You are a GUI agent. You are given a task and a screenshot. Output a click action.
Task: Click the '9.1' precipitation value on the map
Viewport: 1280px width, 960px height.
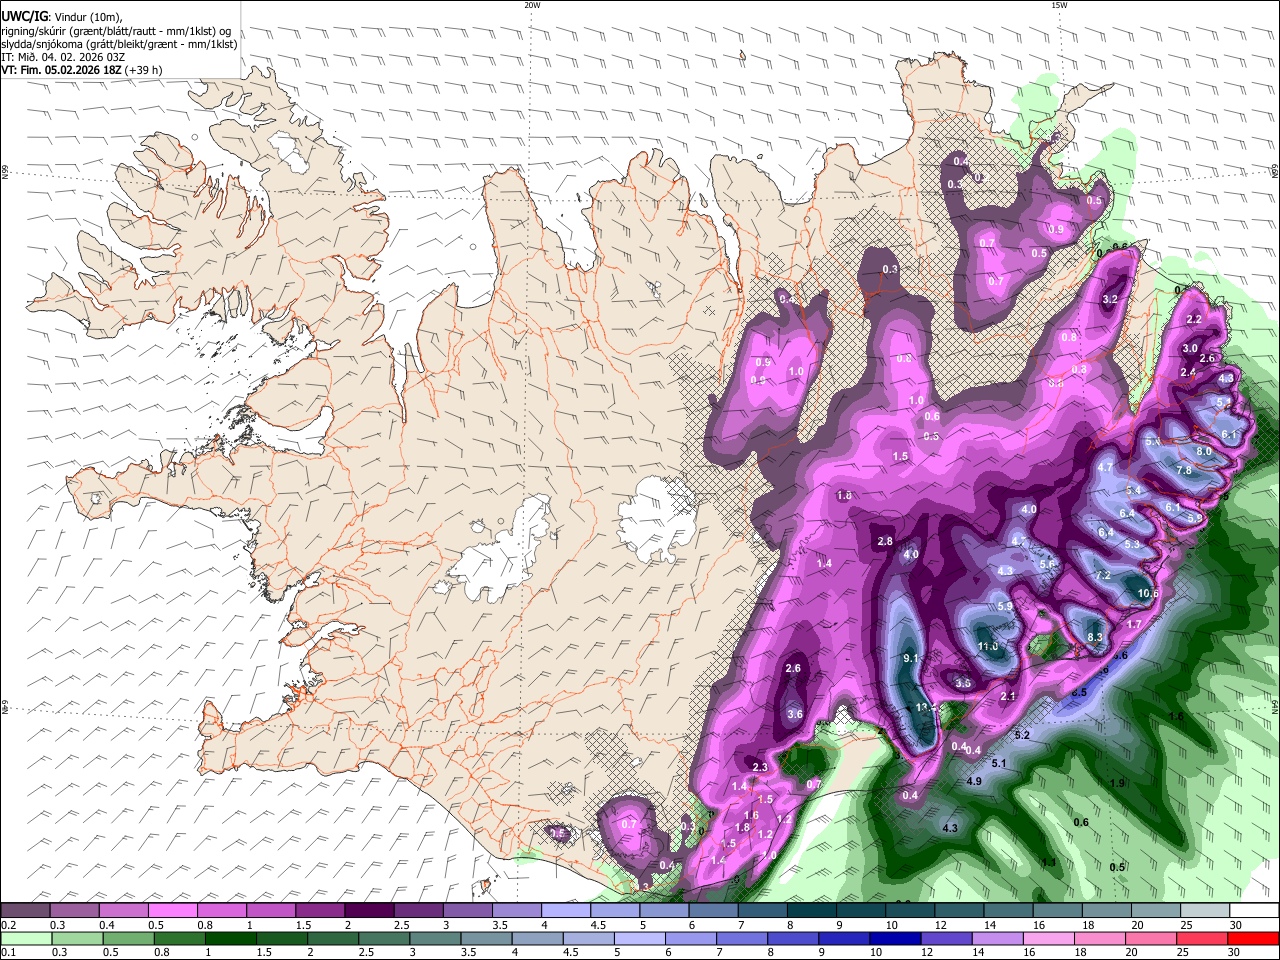911,658
